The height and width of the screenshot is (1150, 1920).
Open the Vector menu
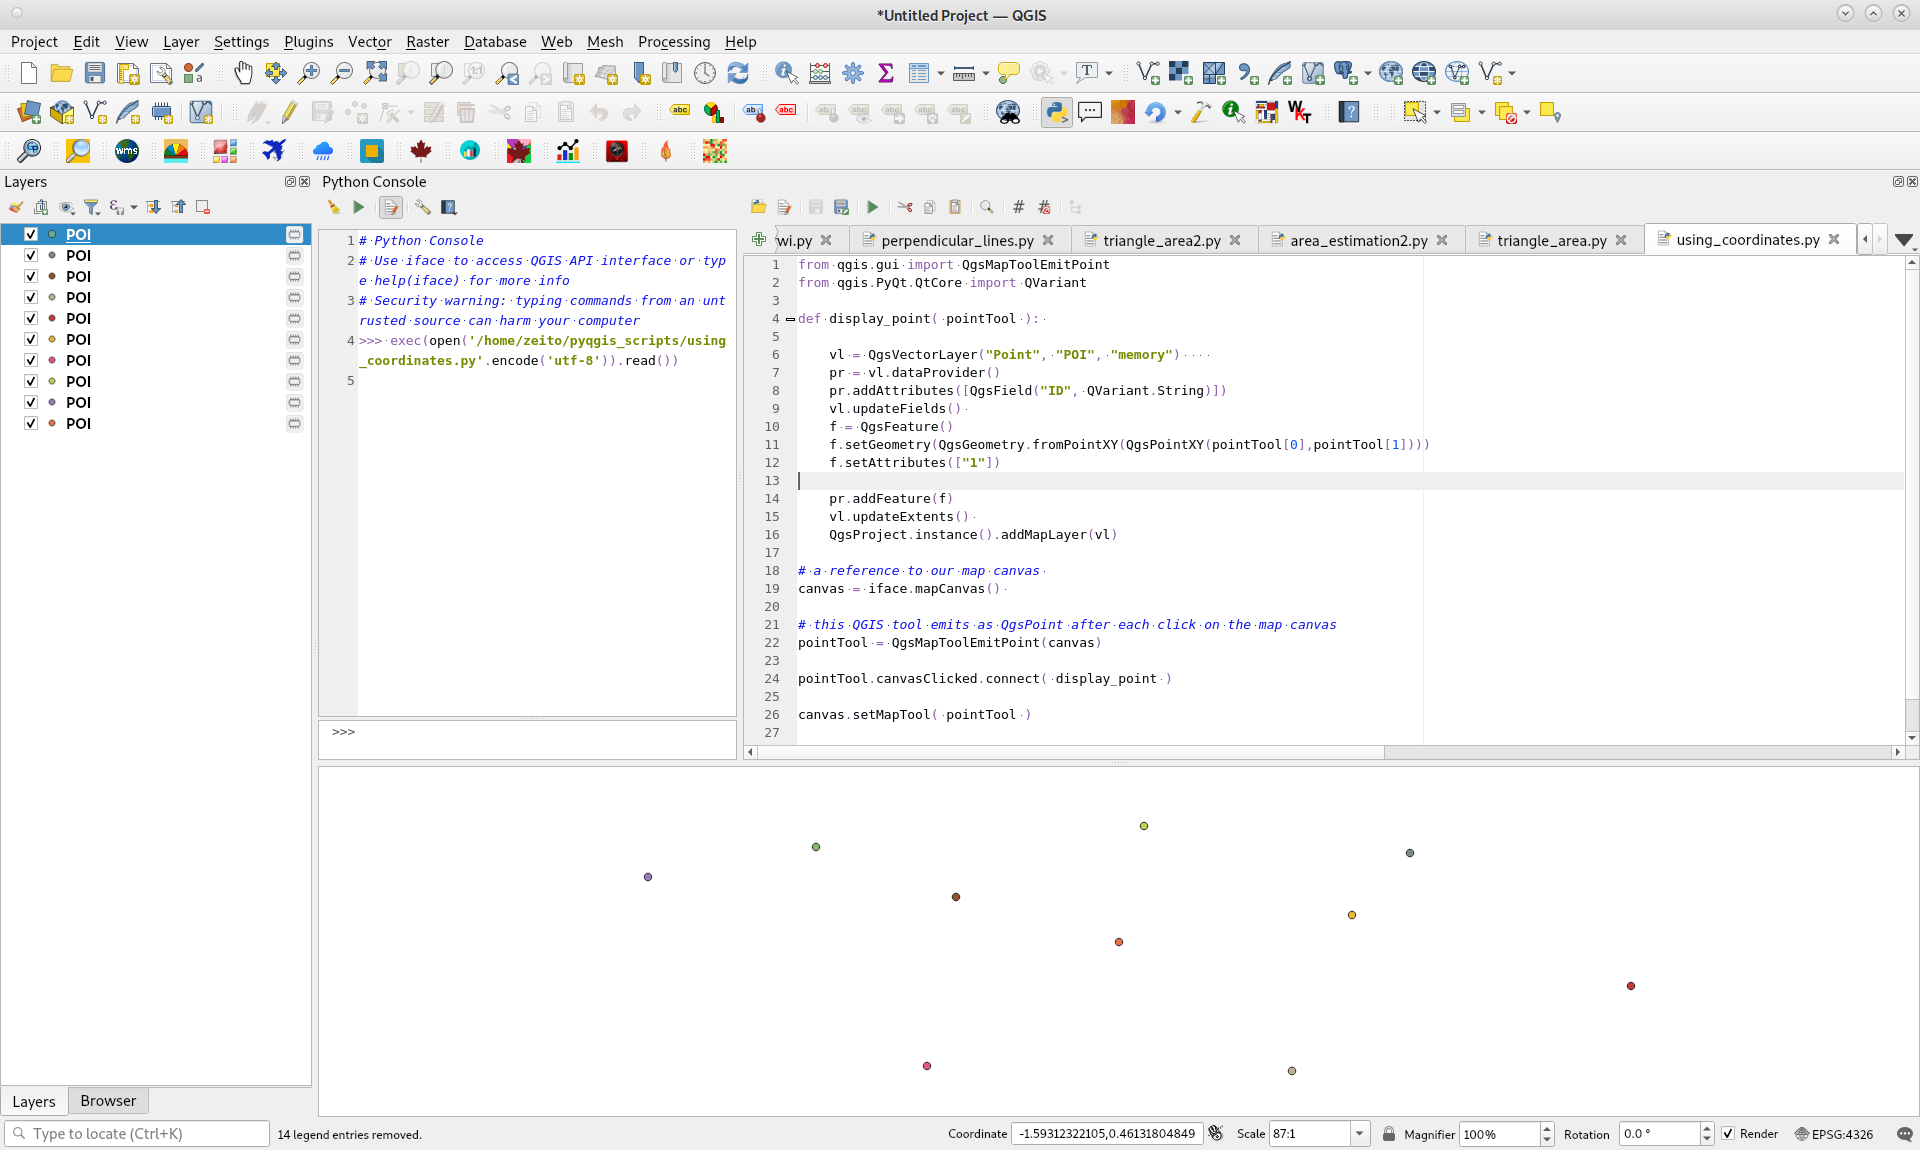(369, 41)
